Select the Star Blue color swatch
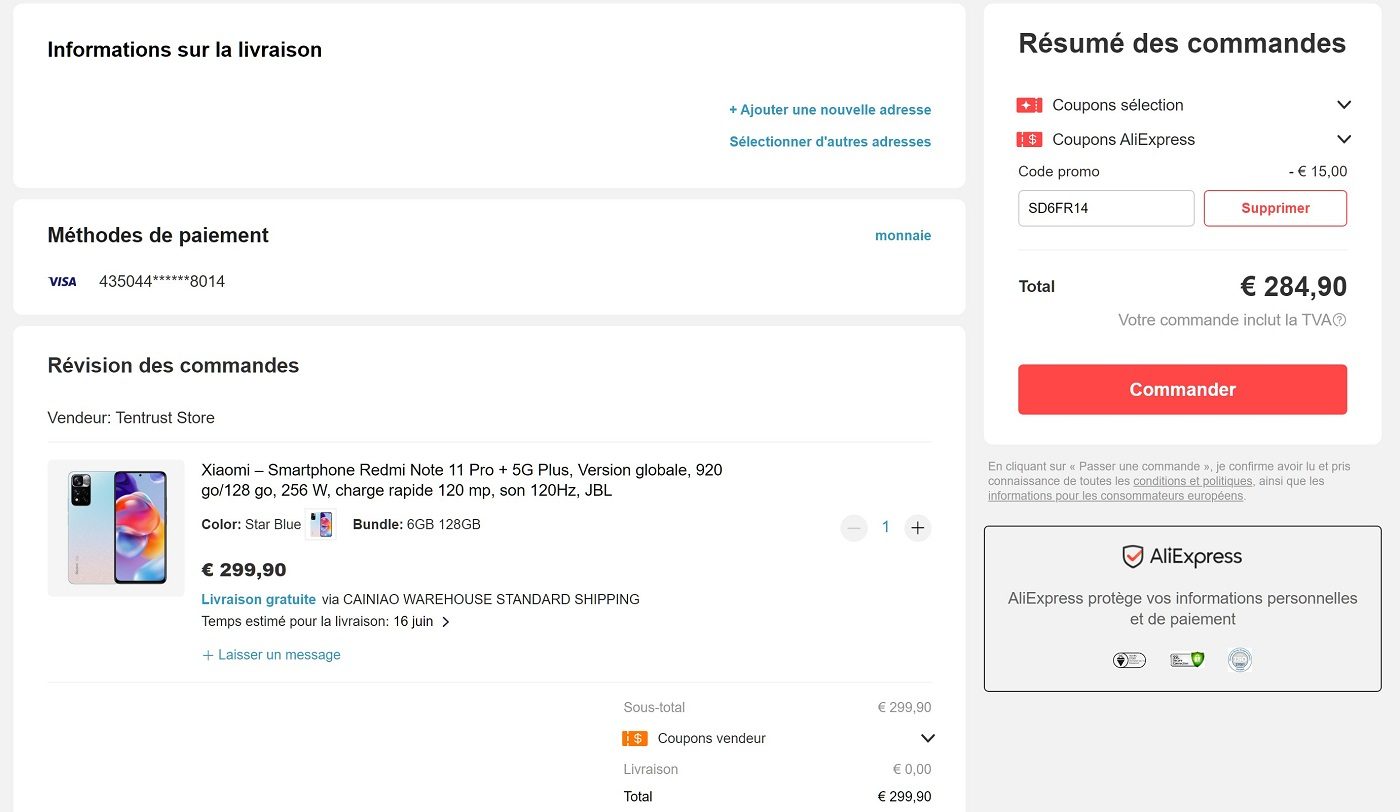 click(x=321, y=525)
